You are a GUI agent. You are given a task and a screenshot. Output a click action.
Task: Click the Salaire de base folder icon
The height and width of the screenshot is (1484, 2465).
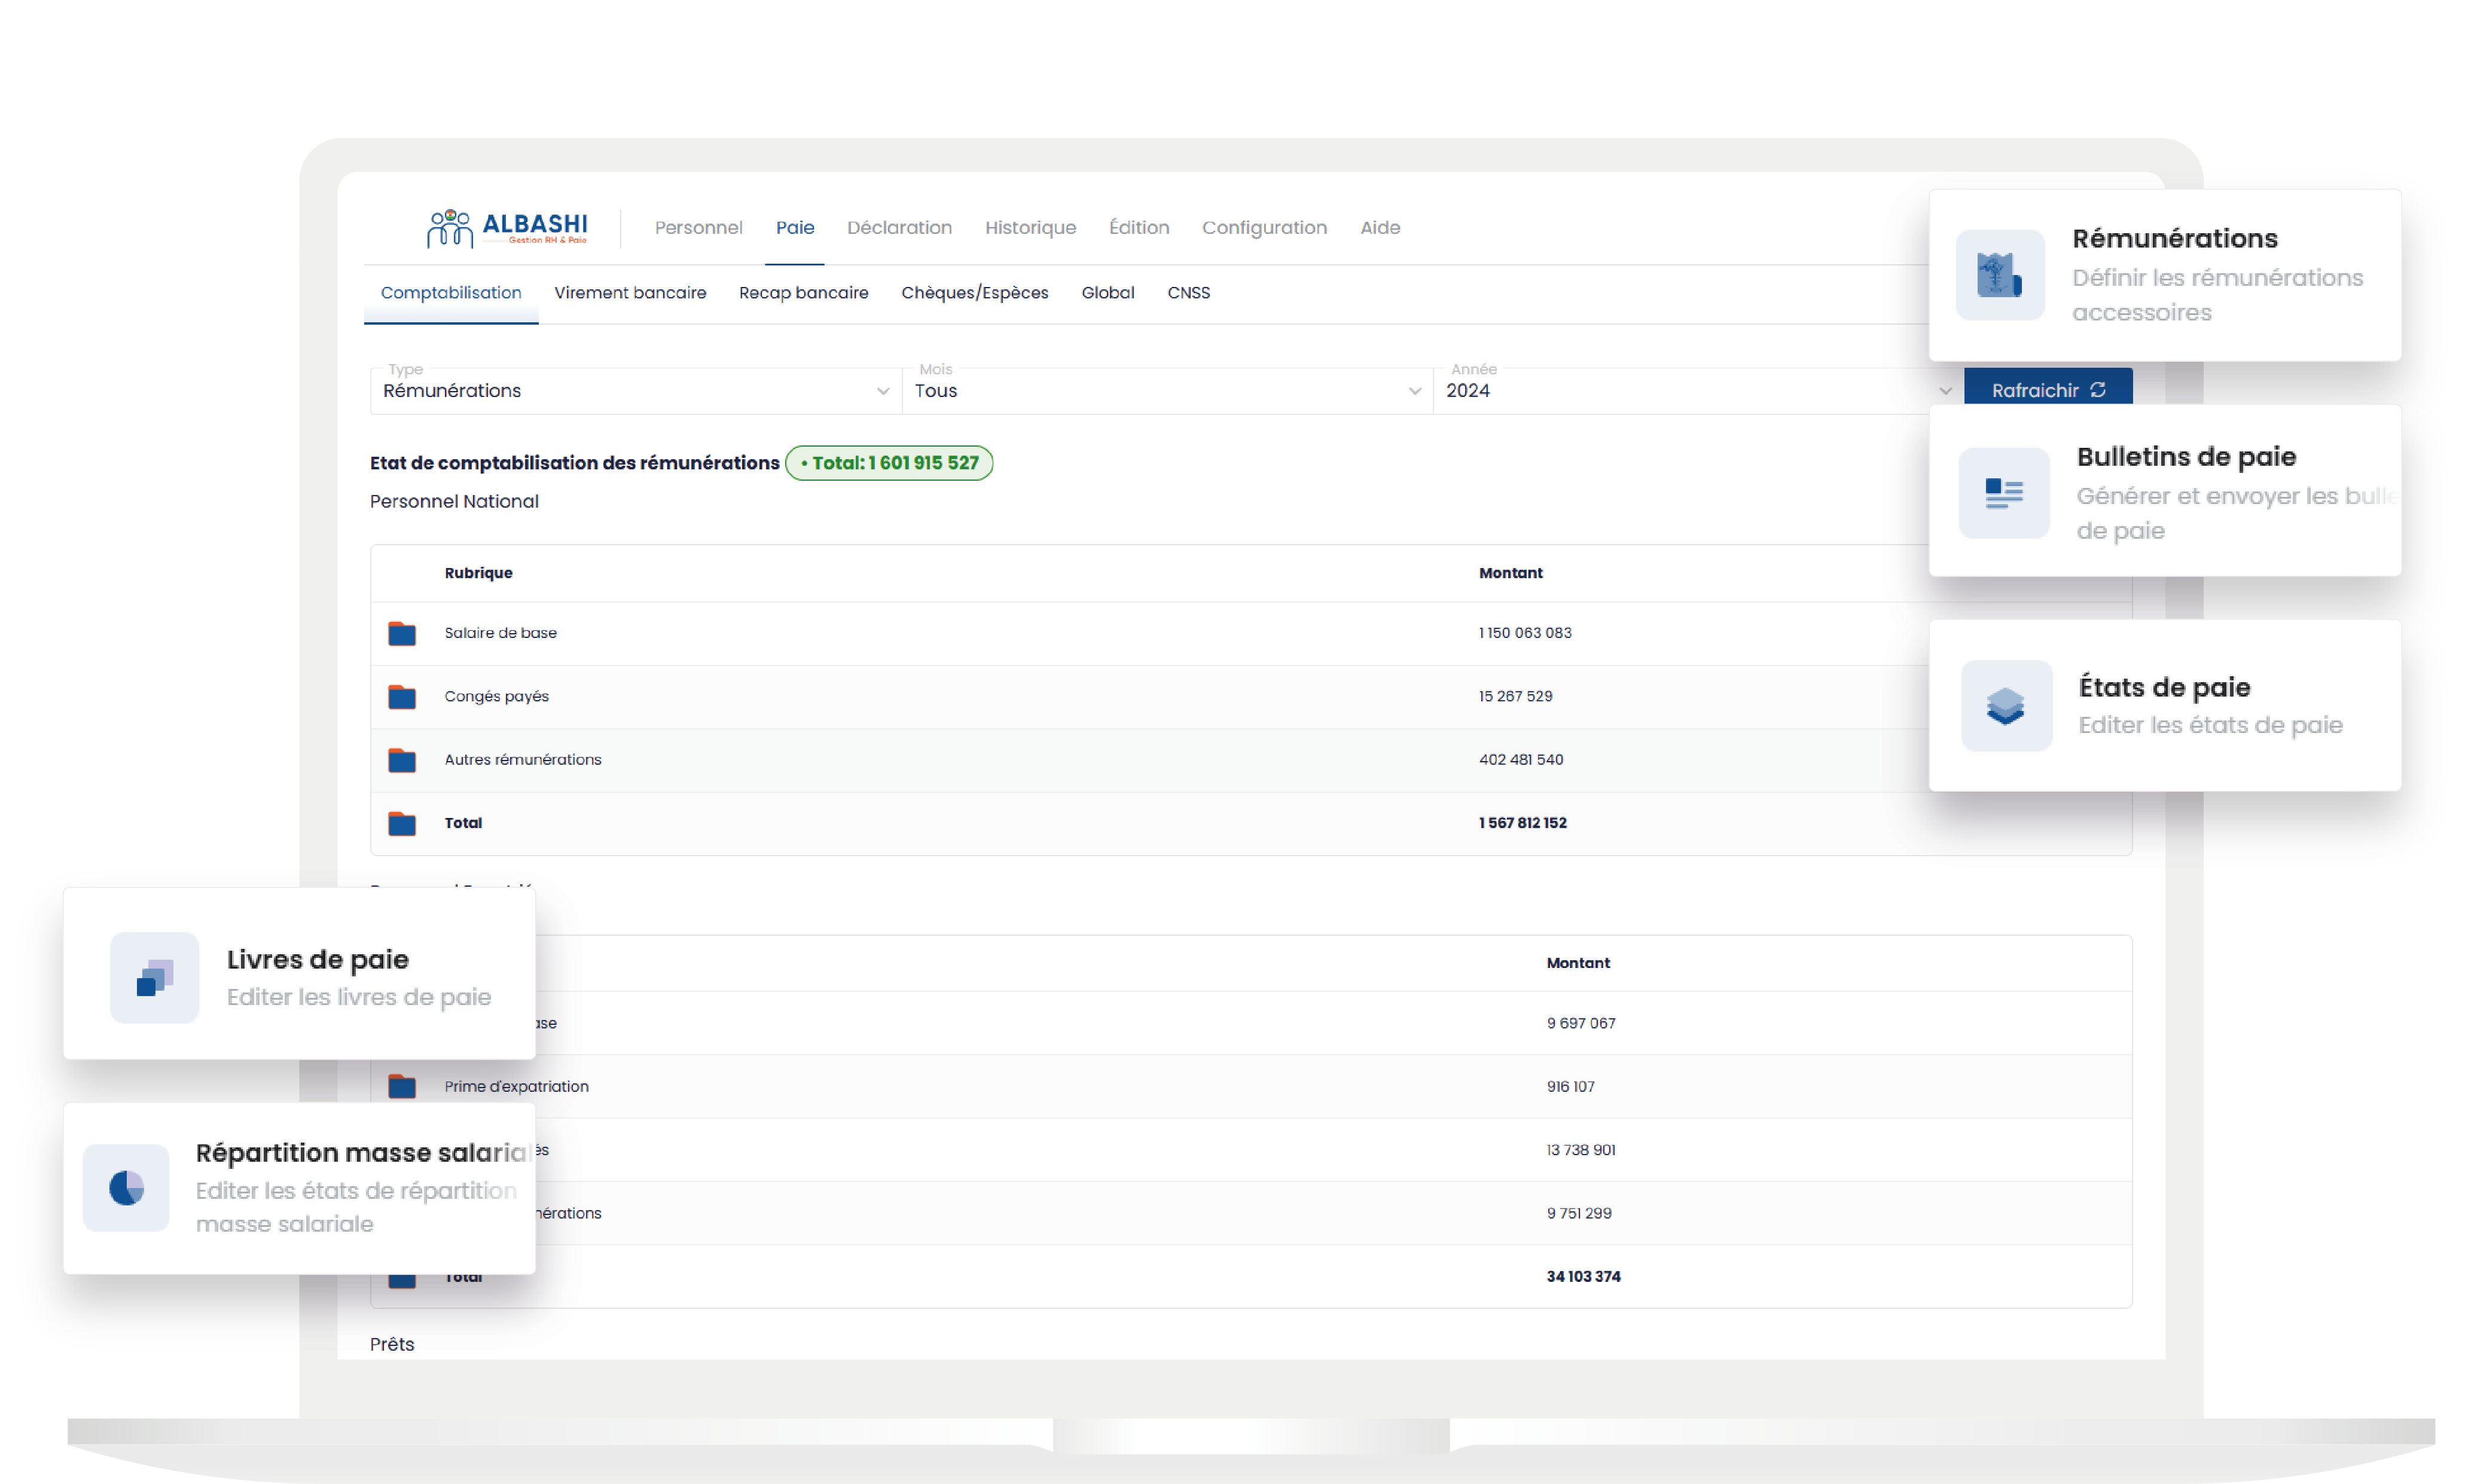[x=402, y=633]
